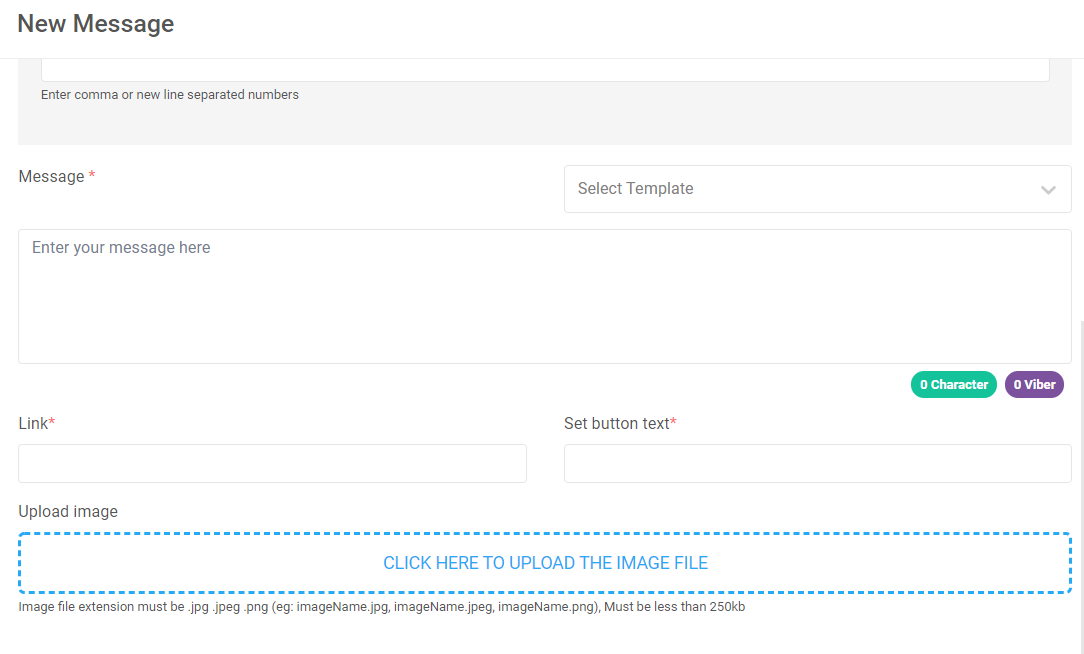Click the 'Link' field label

pyautogui.click(x=33, y=424)
